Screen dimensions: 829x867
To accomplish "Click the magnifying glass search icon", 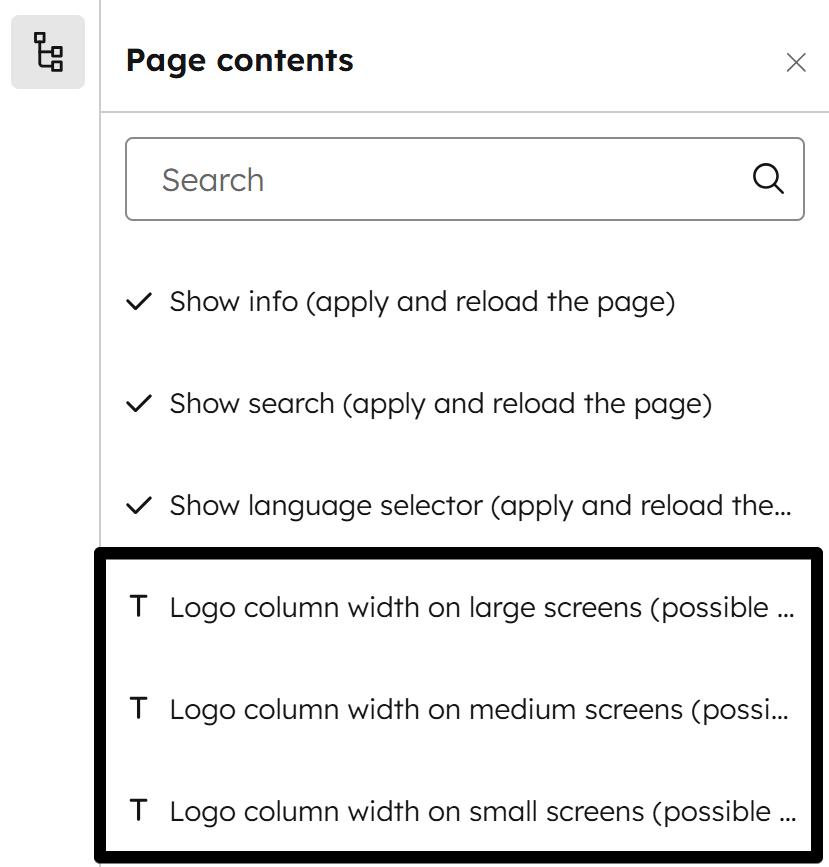I will (x=767, y=178).
